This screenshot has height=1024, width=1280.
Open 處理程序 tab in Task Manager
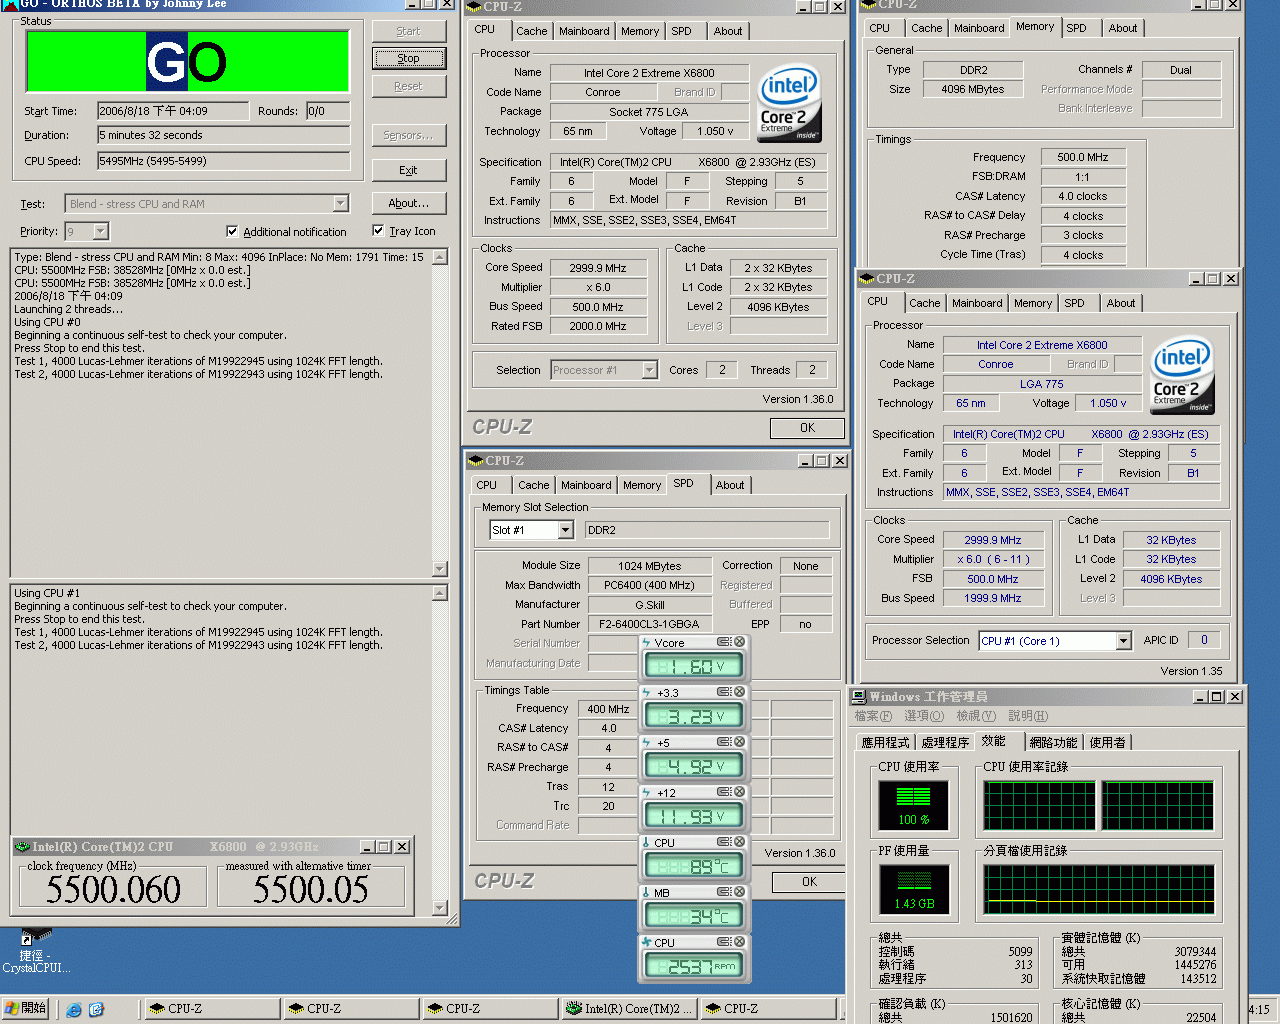click(945, 742)
